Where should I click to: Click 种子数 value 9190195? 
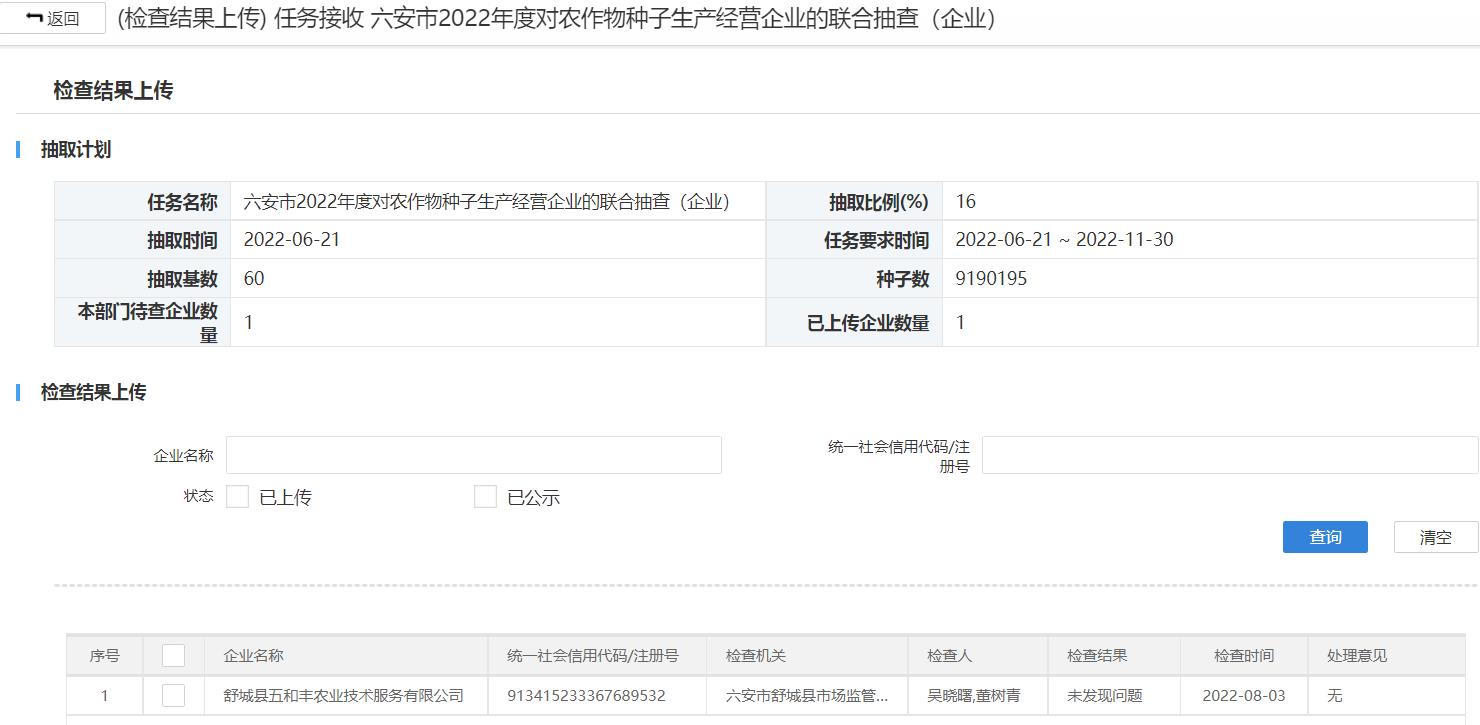pyautogui.click(x=991, y=279)
